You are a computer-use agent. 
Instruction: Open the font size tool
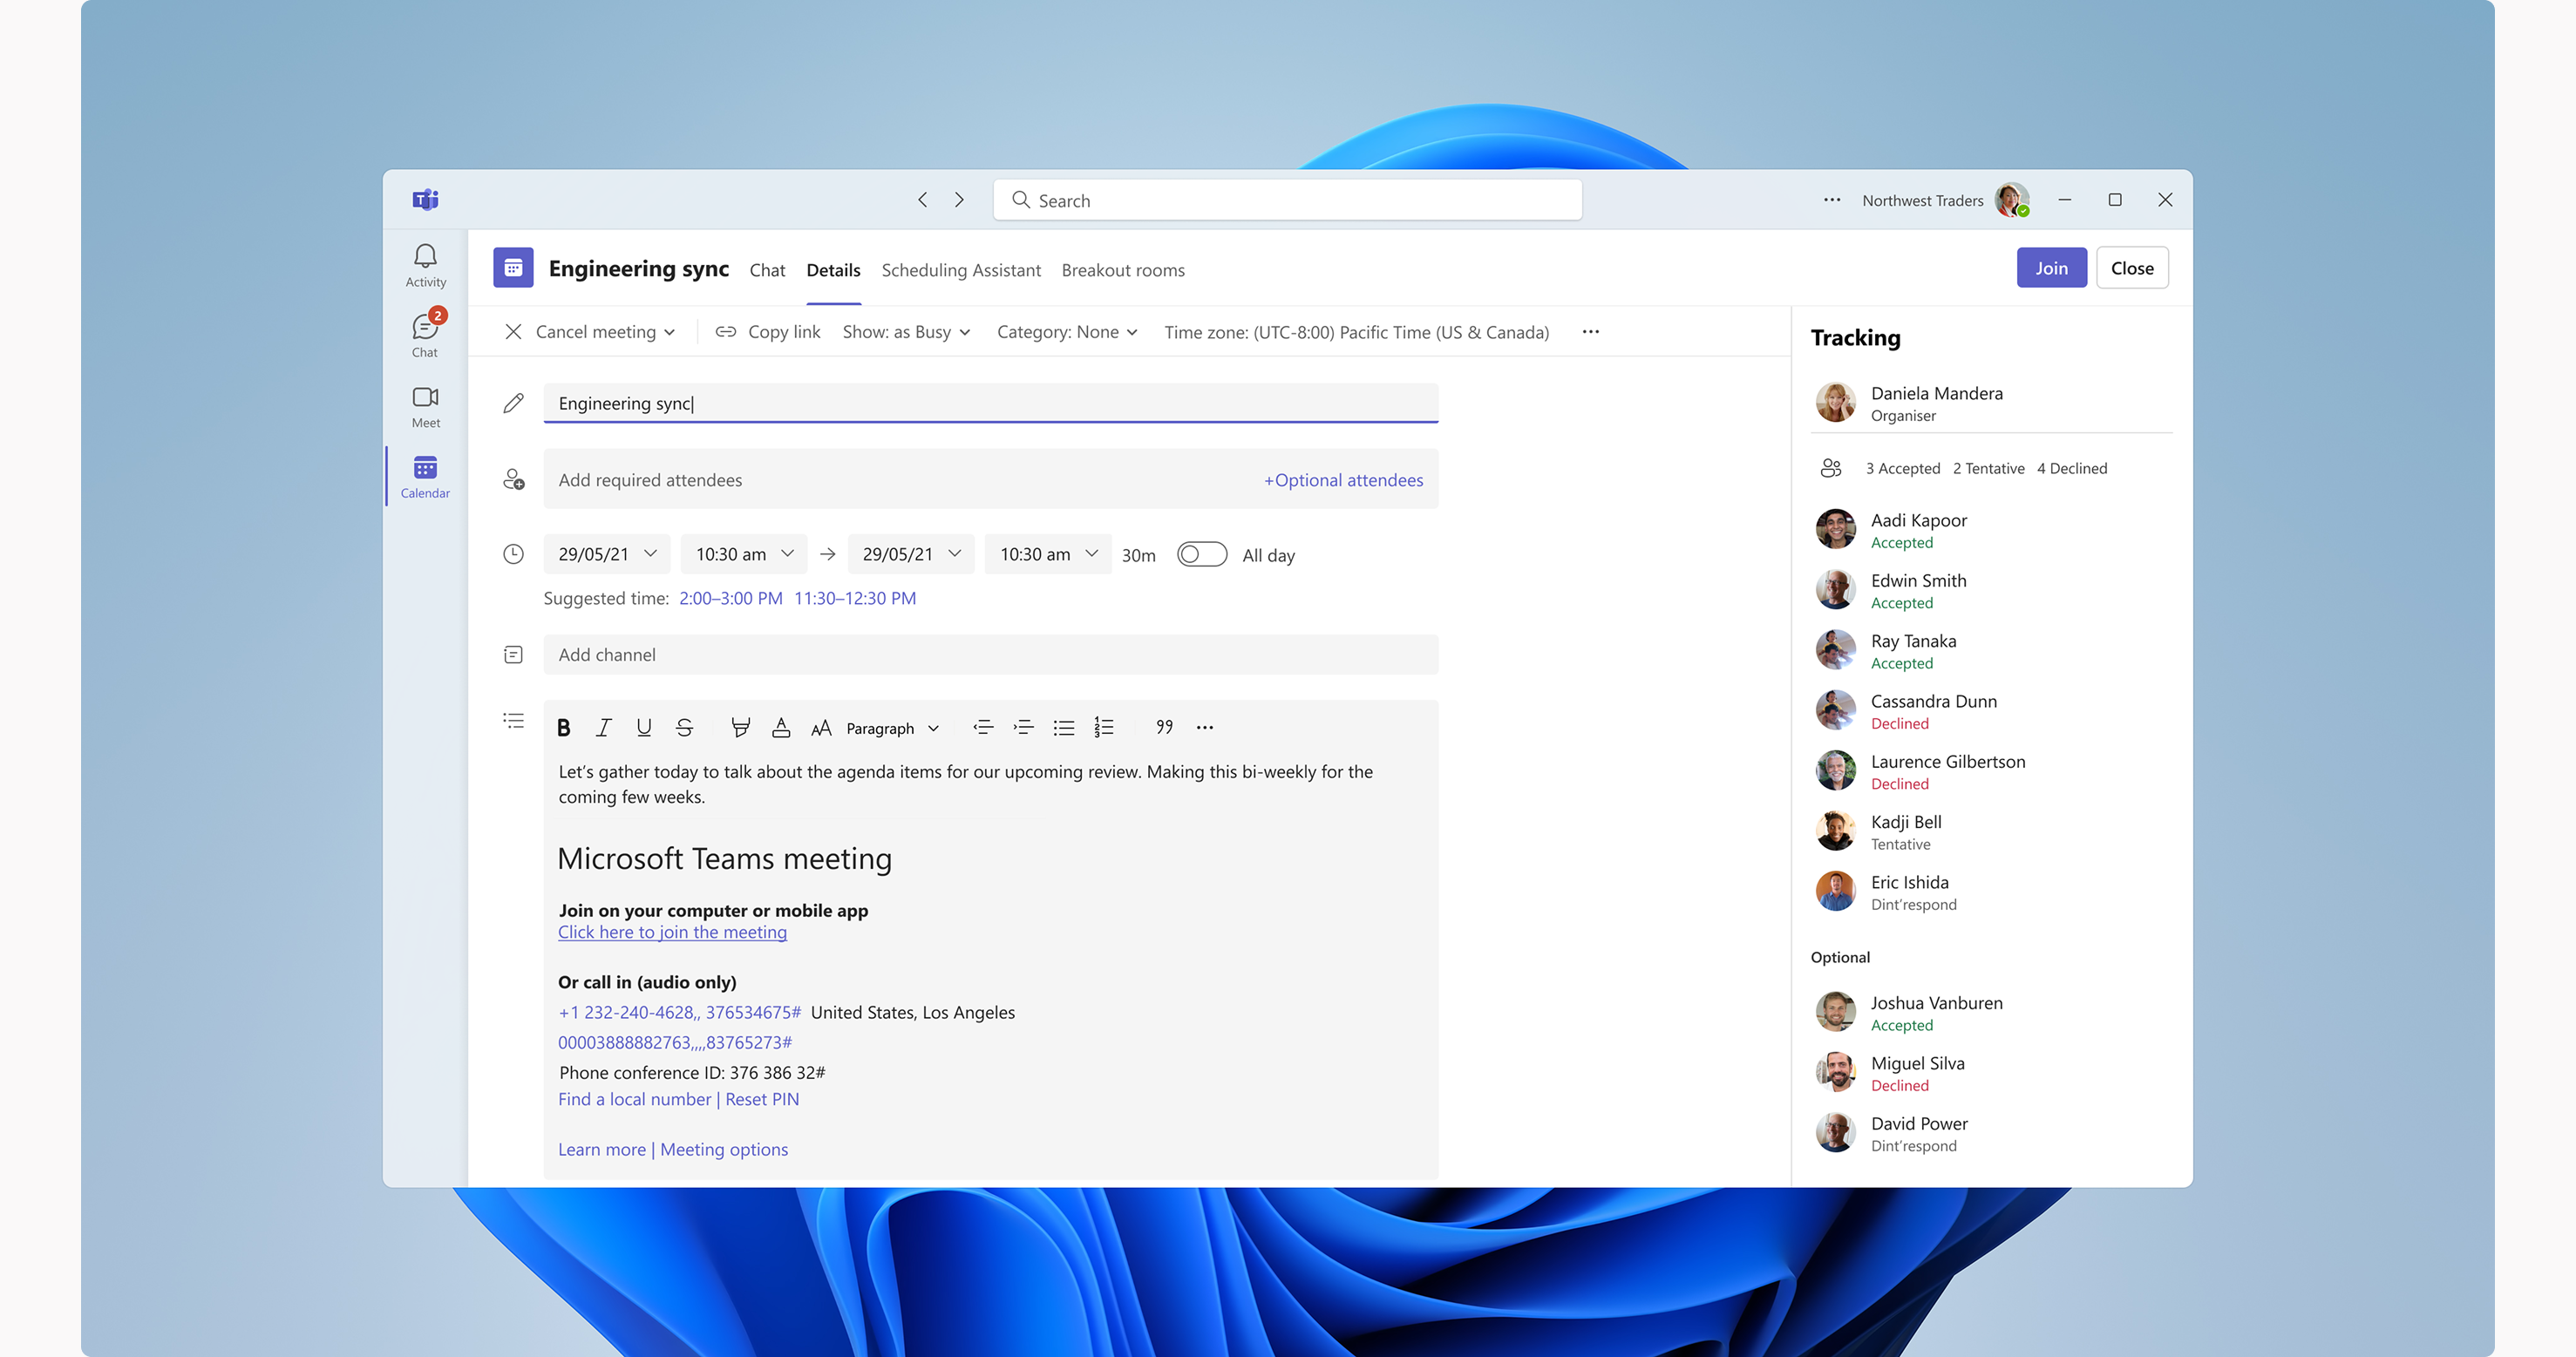pyautogui.click(x=821, y=728)
